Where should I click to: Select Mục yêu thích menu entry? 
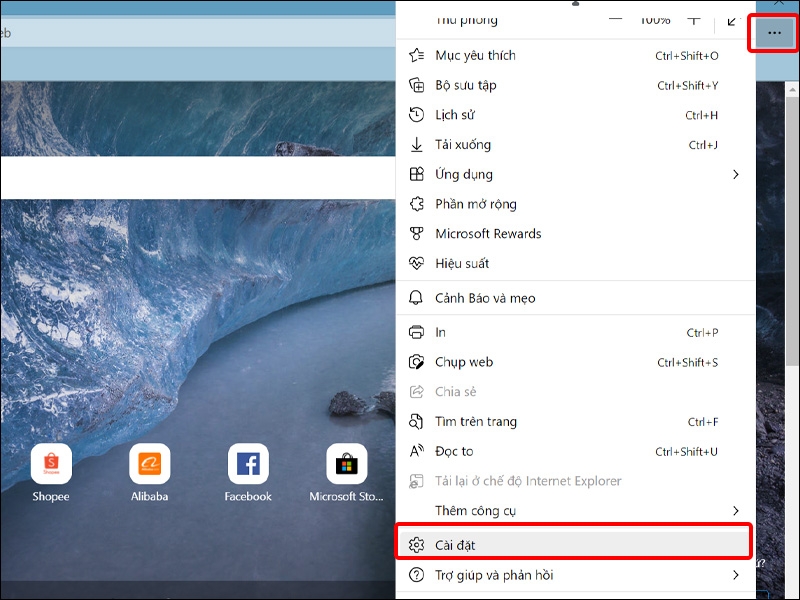(x=576, y=55)
